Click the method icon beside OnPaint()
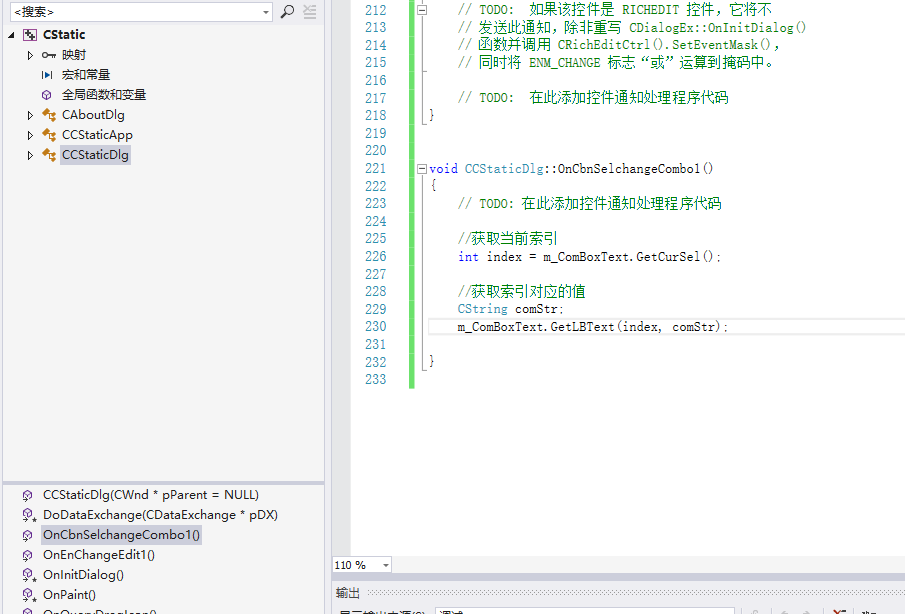905x614 pixels. [28, 595]
